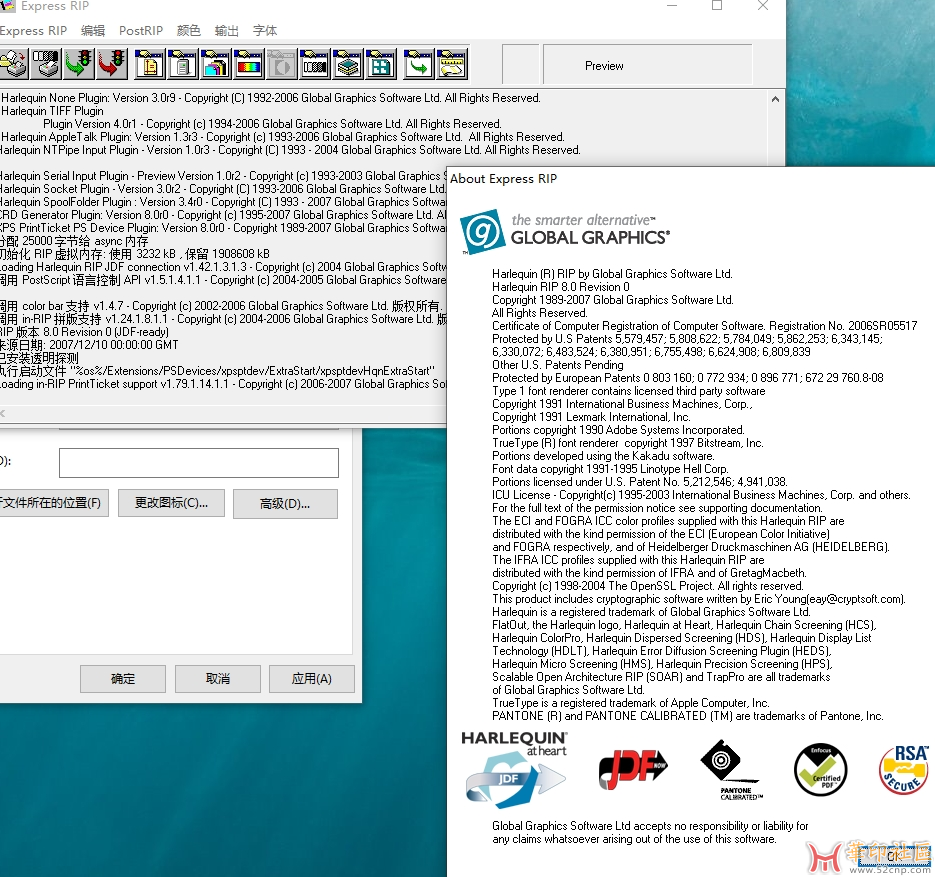
Task: Click the 取消 cancel button
Action: [217, 679]
